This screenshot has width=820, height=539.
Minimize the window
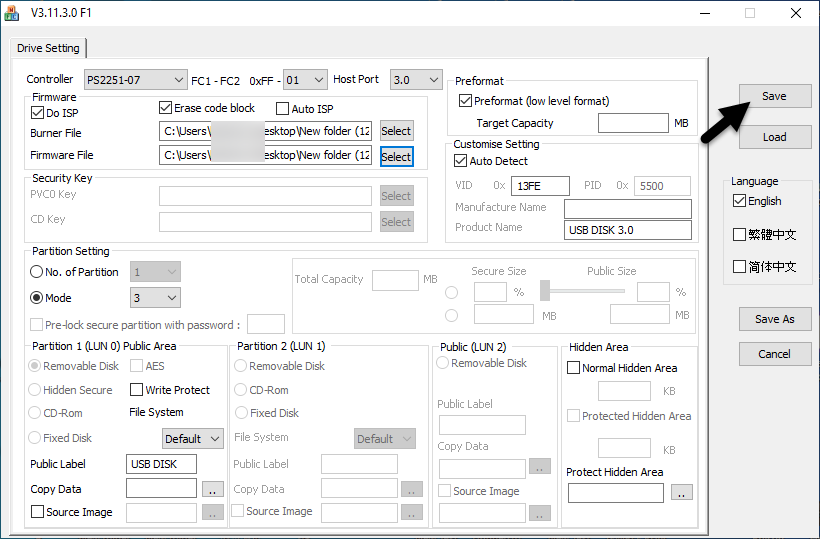point(705,13)
